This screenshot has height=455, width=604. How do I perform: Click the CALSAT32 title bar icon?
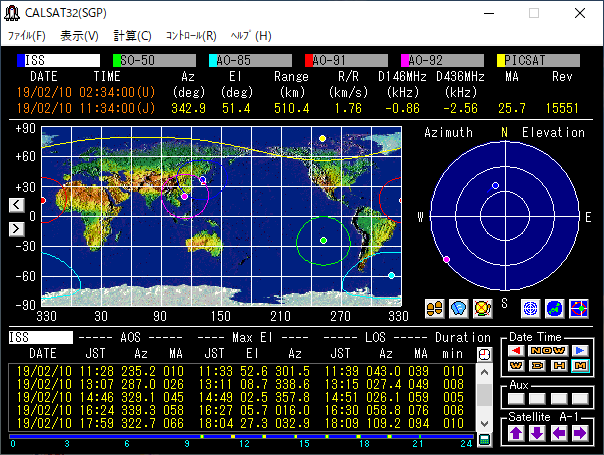(x=12, y=13)
